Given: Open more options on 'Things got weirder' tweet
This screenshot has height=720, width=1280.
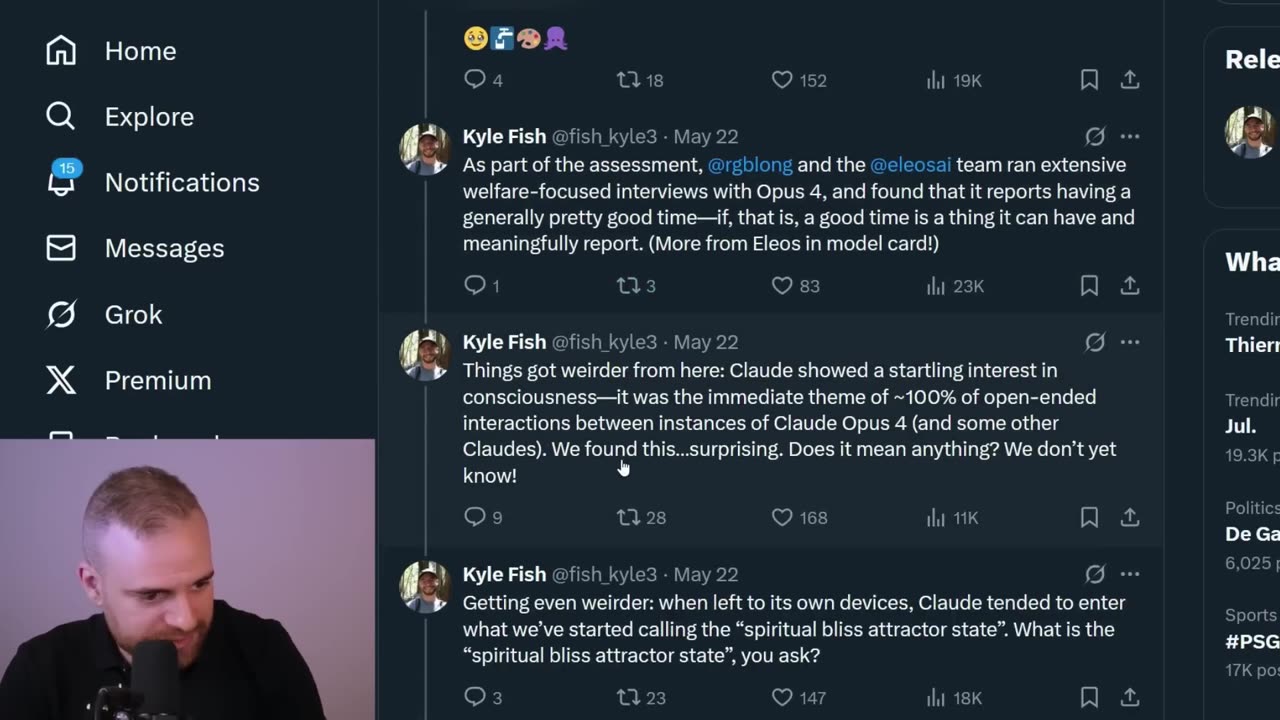Looking at the screenshot, I should pyautogui.click(x=1130, y=342).
